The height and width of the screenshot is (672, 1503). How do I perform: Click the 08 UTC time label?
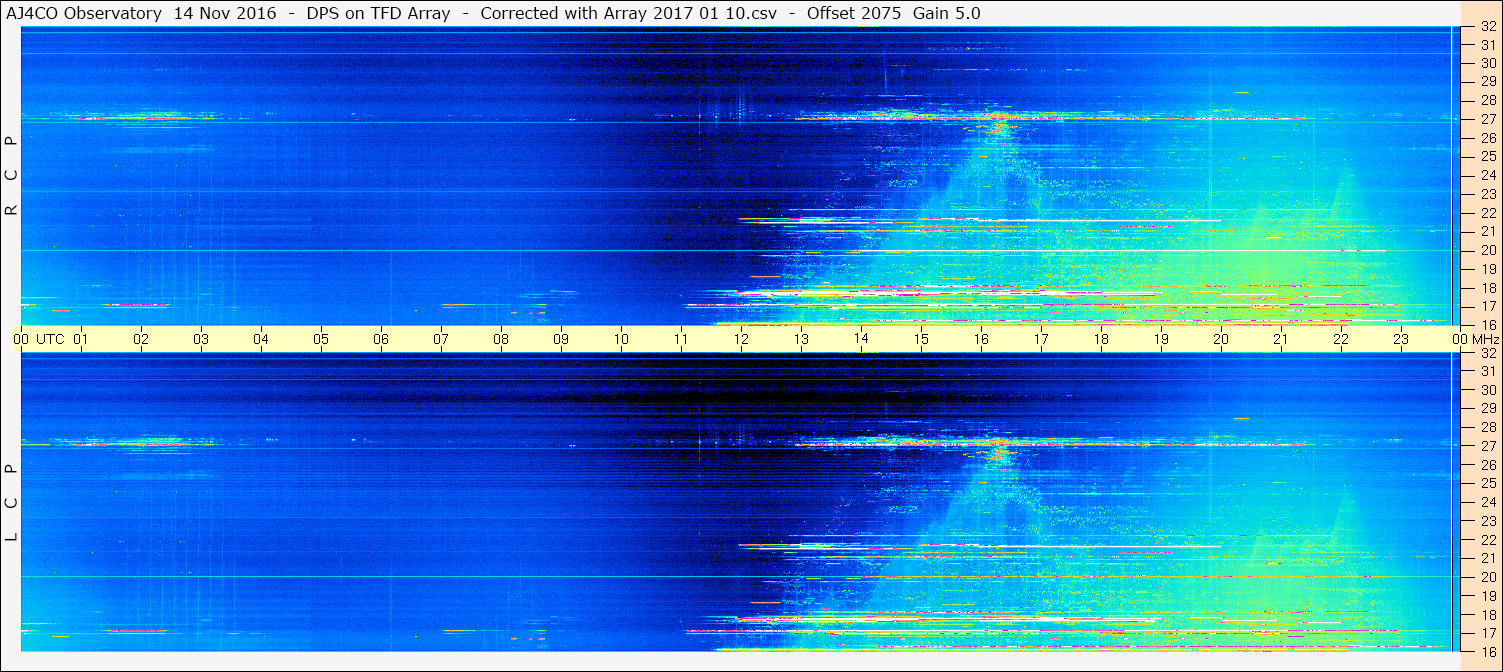[501, 339]
